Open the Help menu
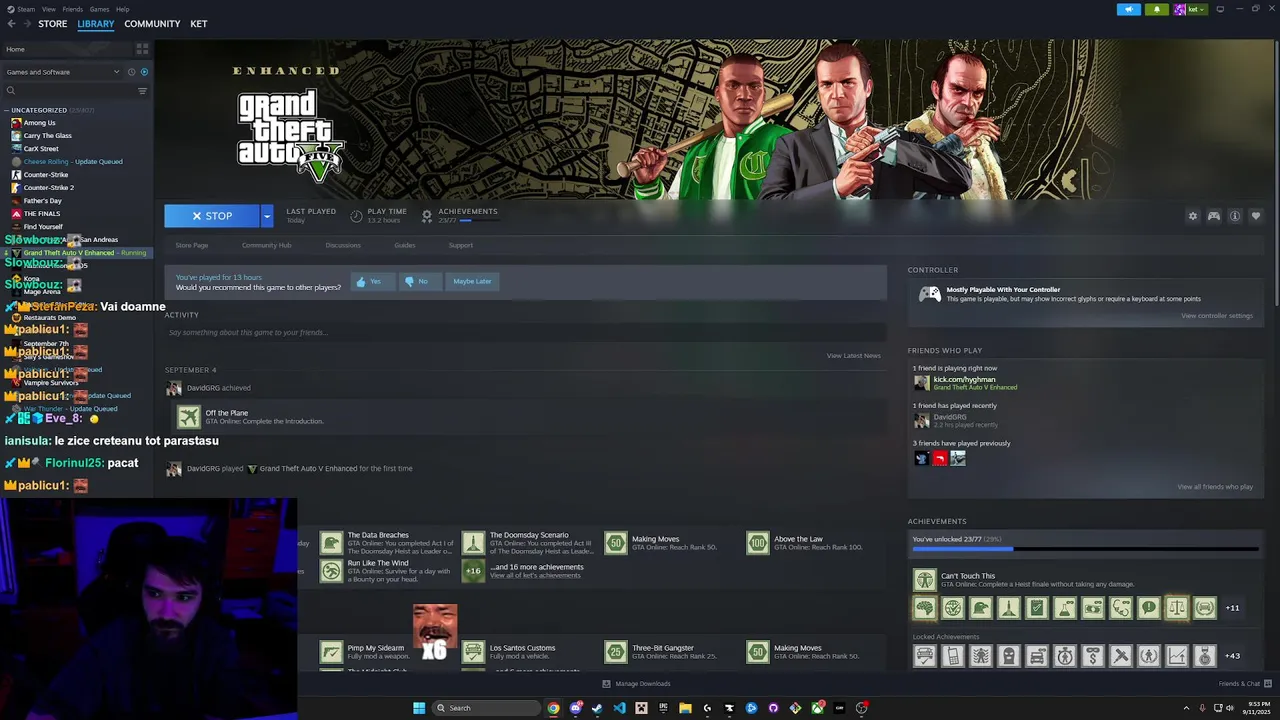This screenshot has width=1280, height=720. point(122,9)
